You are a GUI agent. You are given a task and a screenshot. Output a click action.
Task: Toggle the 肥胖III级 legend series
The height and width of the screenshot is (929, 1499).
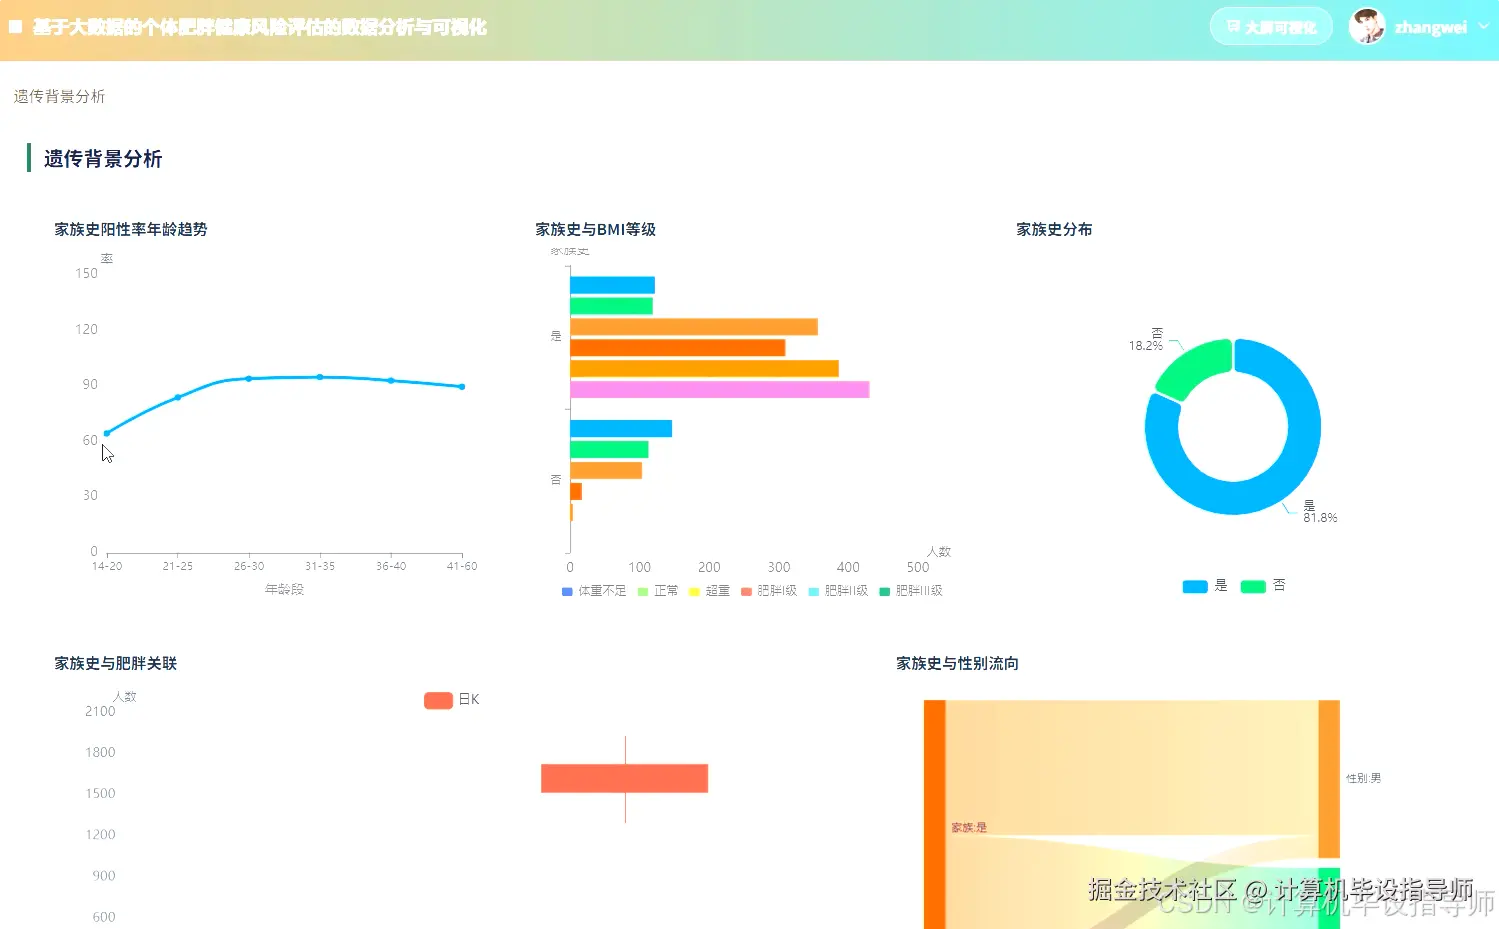click(911, 591)
